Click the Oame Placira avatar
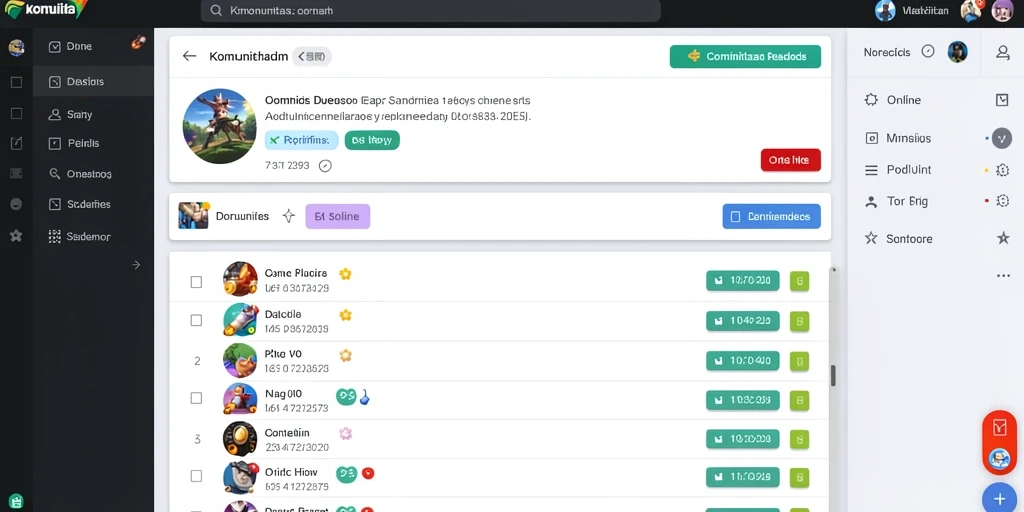This screenshot has width=1024, height=512. [240, 280]
